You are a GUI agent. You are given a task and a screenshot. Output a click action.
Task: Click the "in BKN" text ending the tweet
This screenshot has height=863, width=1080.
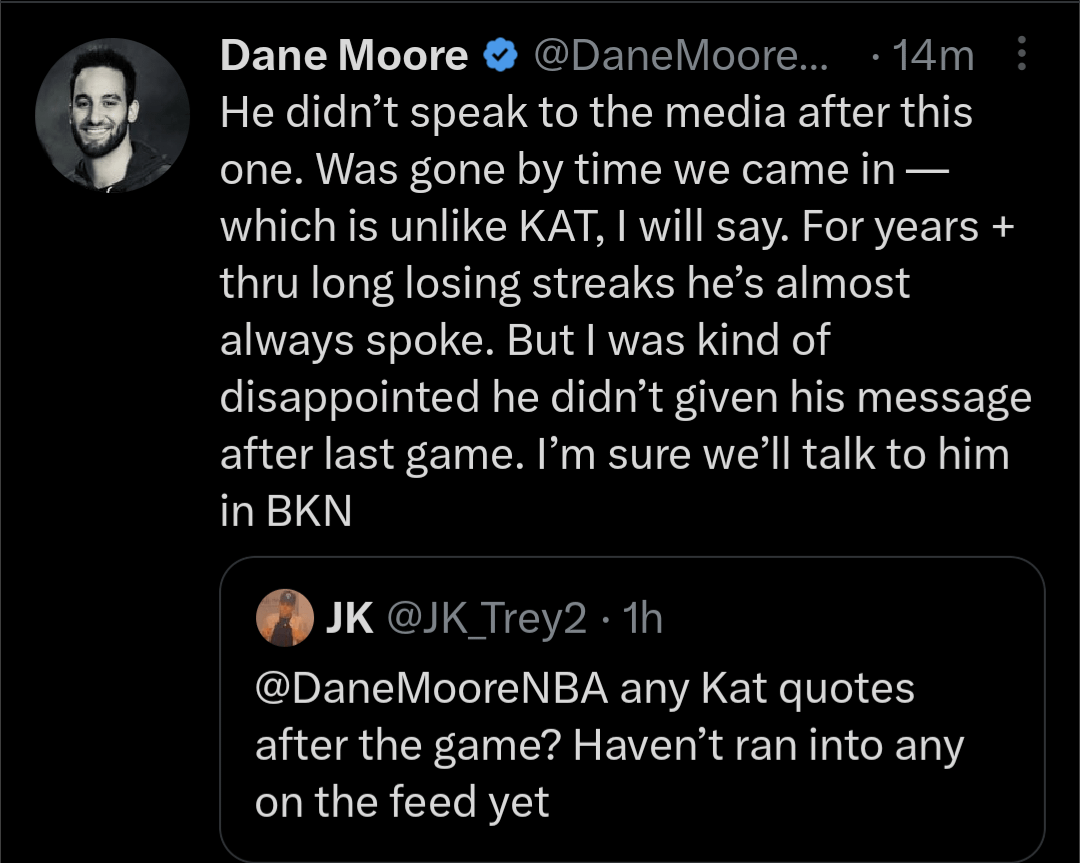point(286,511)
